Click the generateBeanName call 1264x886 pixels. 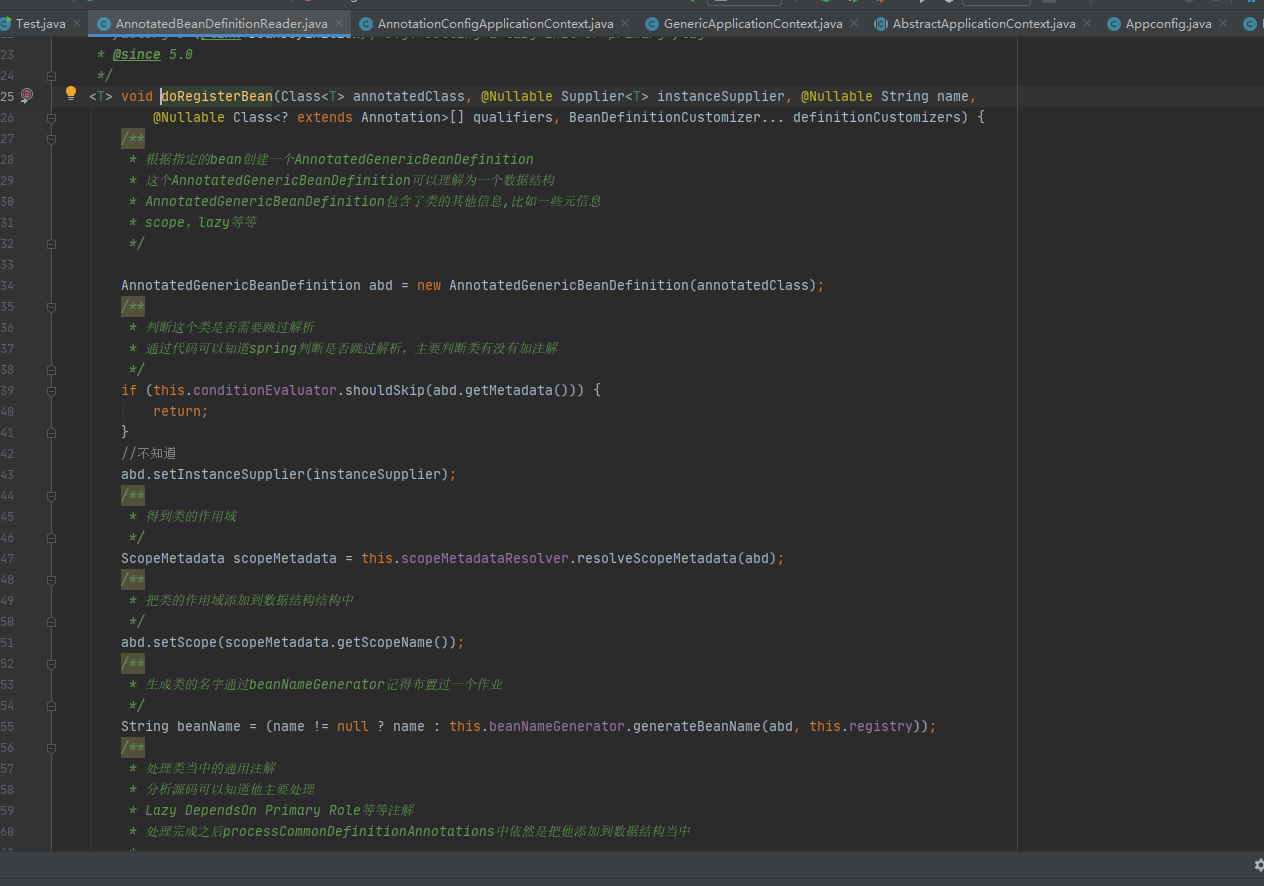(x=697, y=726)
